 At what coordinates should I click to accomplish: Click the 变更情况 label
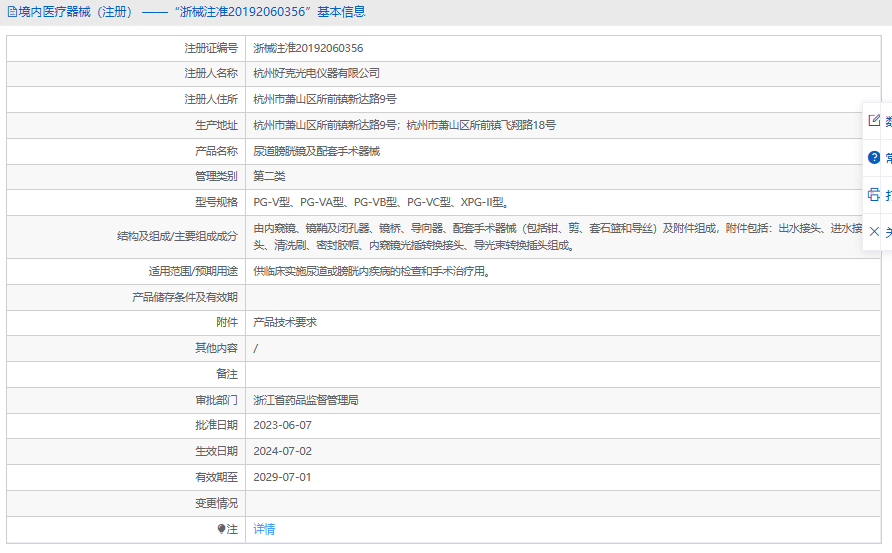[216, 503]
